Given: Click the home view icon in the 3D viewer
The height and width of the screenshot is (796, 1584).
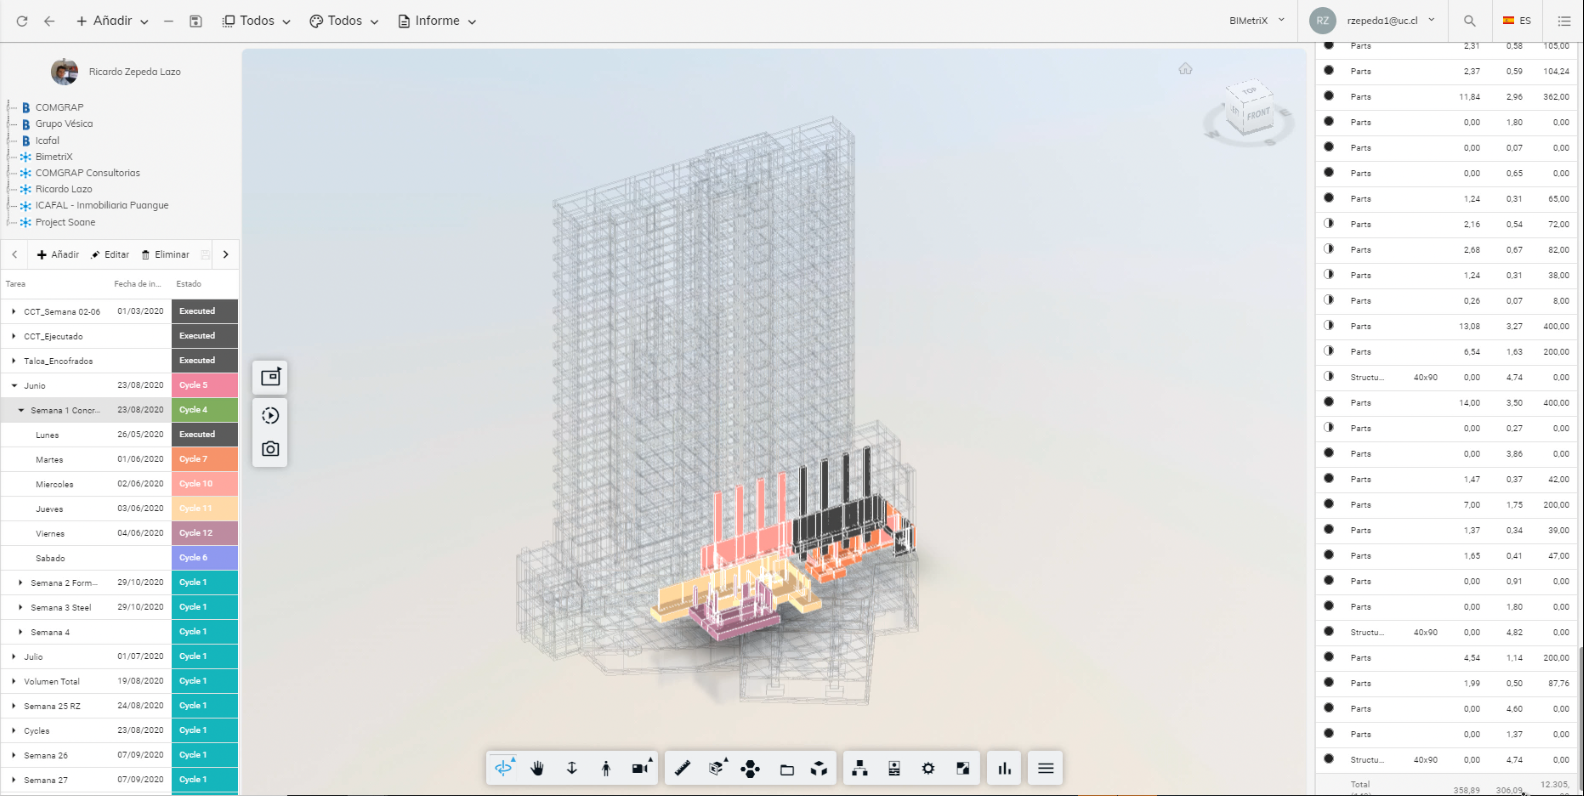Looking at the screenshot, I should tap(1185, 69).
